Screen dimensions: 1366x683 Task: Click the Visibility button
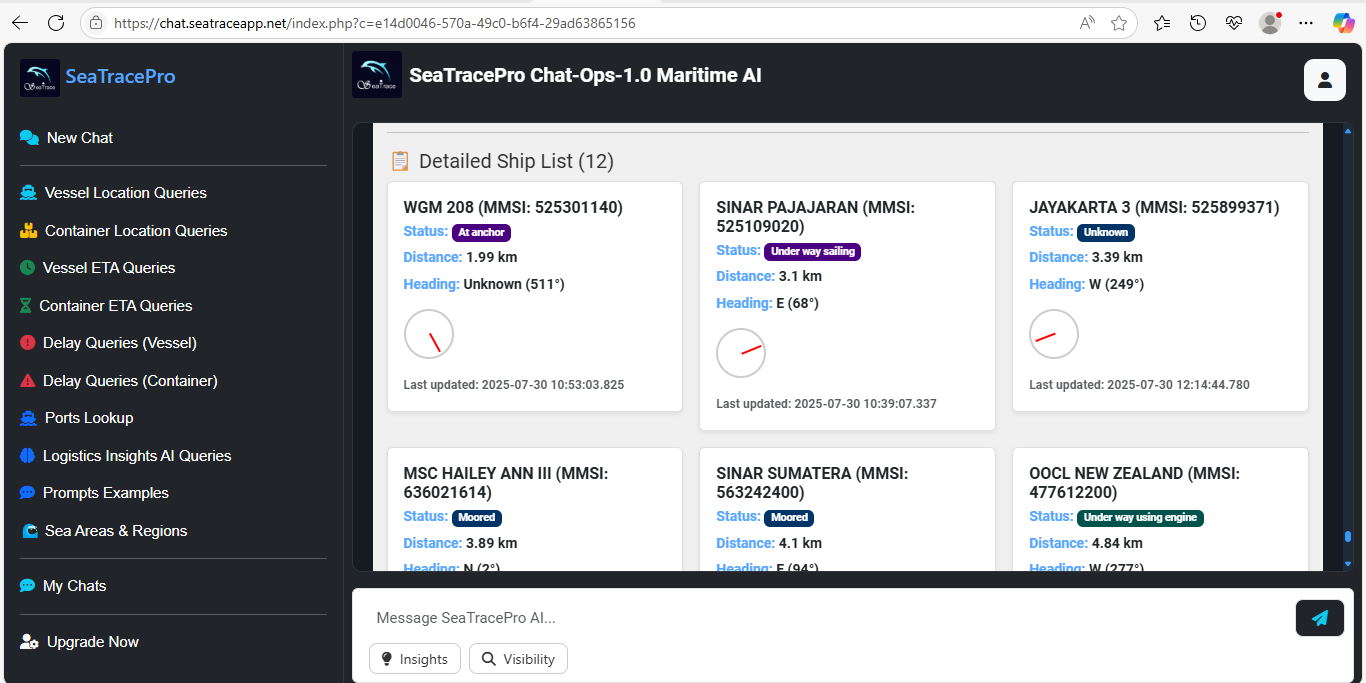[x=518, y=659]
